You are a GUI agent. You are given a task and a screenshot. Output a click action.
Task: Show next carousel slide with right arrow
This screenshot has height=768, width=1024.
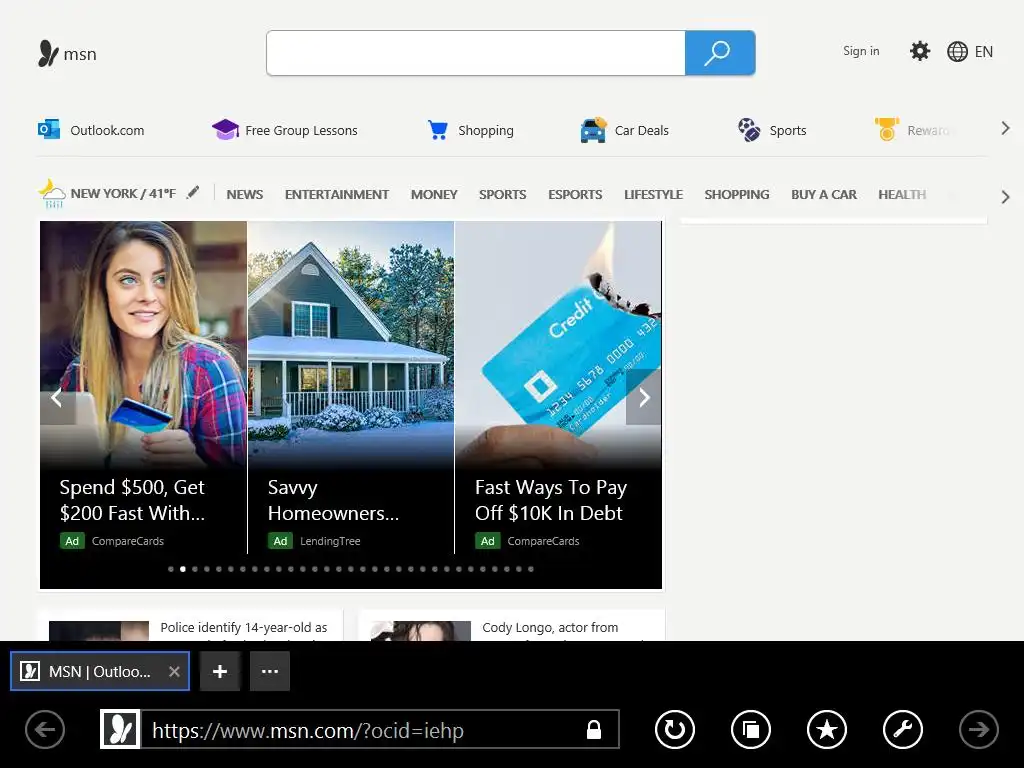(643, 397)
